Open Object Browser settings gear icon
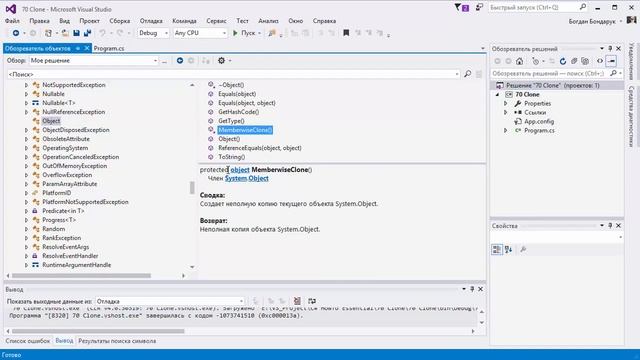Image resolution: width=640 pixels, height=360 pixels. click(x=221, y=60)
